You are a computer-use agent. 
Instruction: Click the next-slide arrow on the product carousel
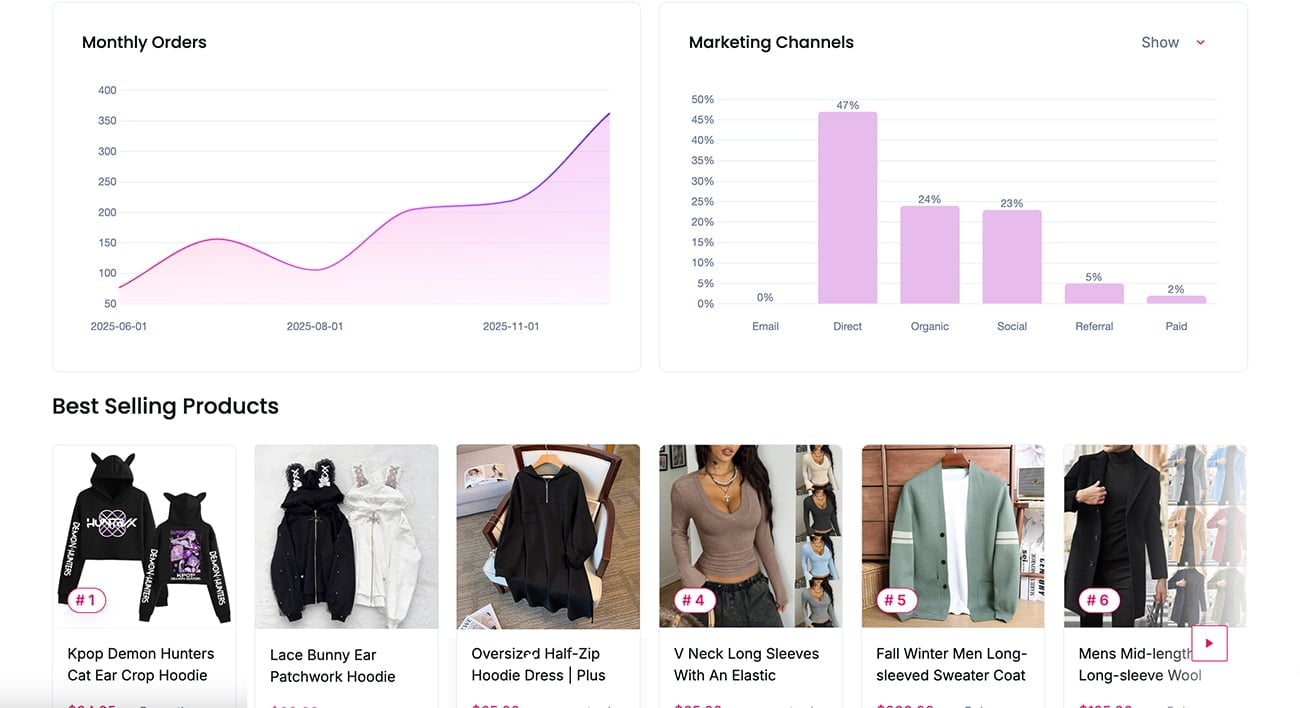pyautogui.click(x=1209, y=643)
